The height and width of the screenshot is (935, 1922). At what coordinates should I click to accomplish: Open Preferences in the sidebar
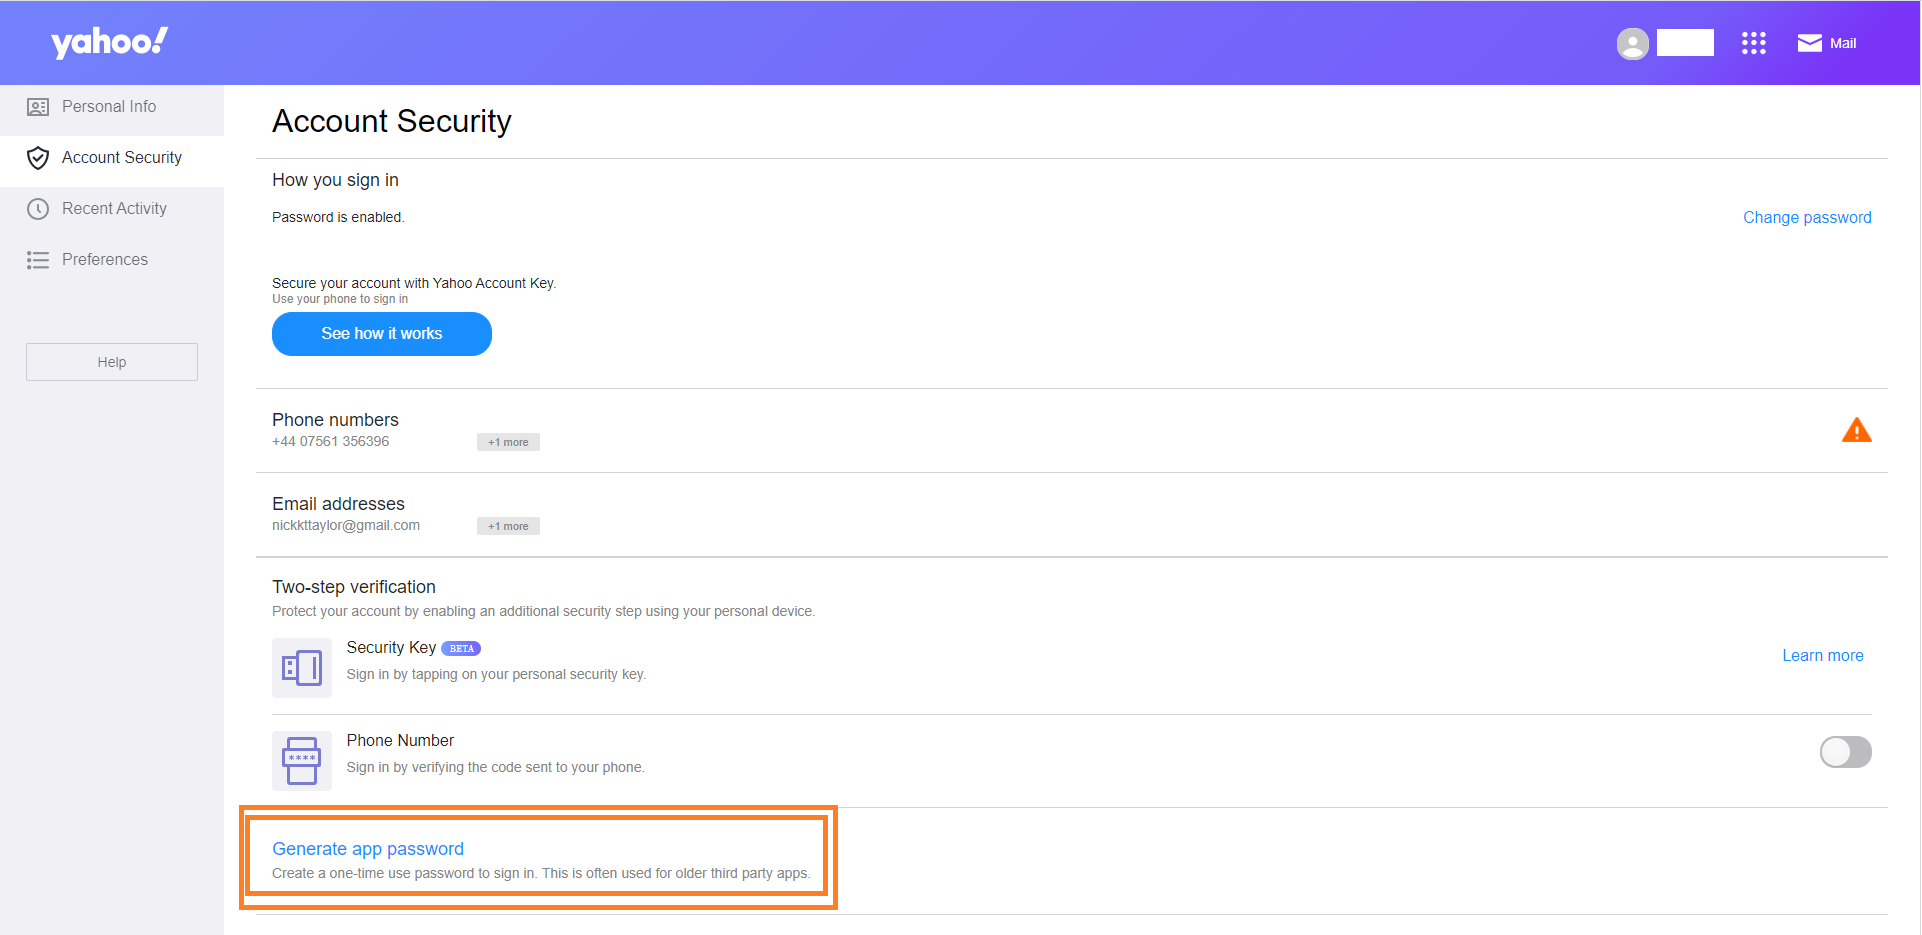[105, 260]
